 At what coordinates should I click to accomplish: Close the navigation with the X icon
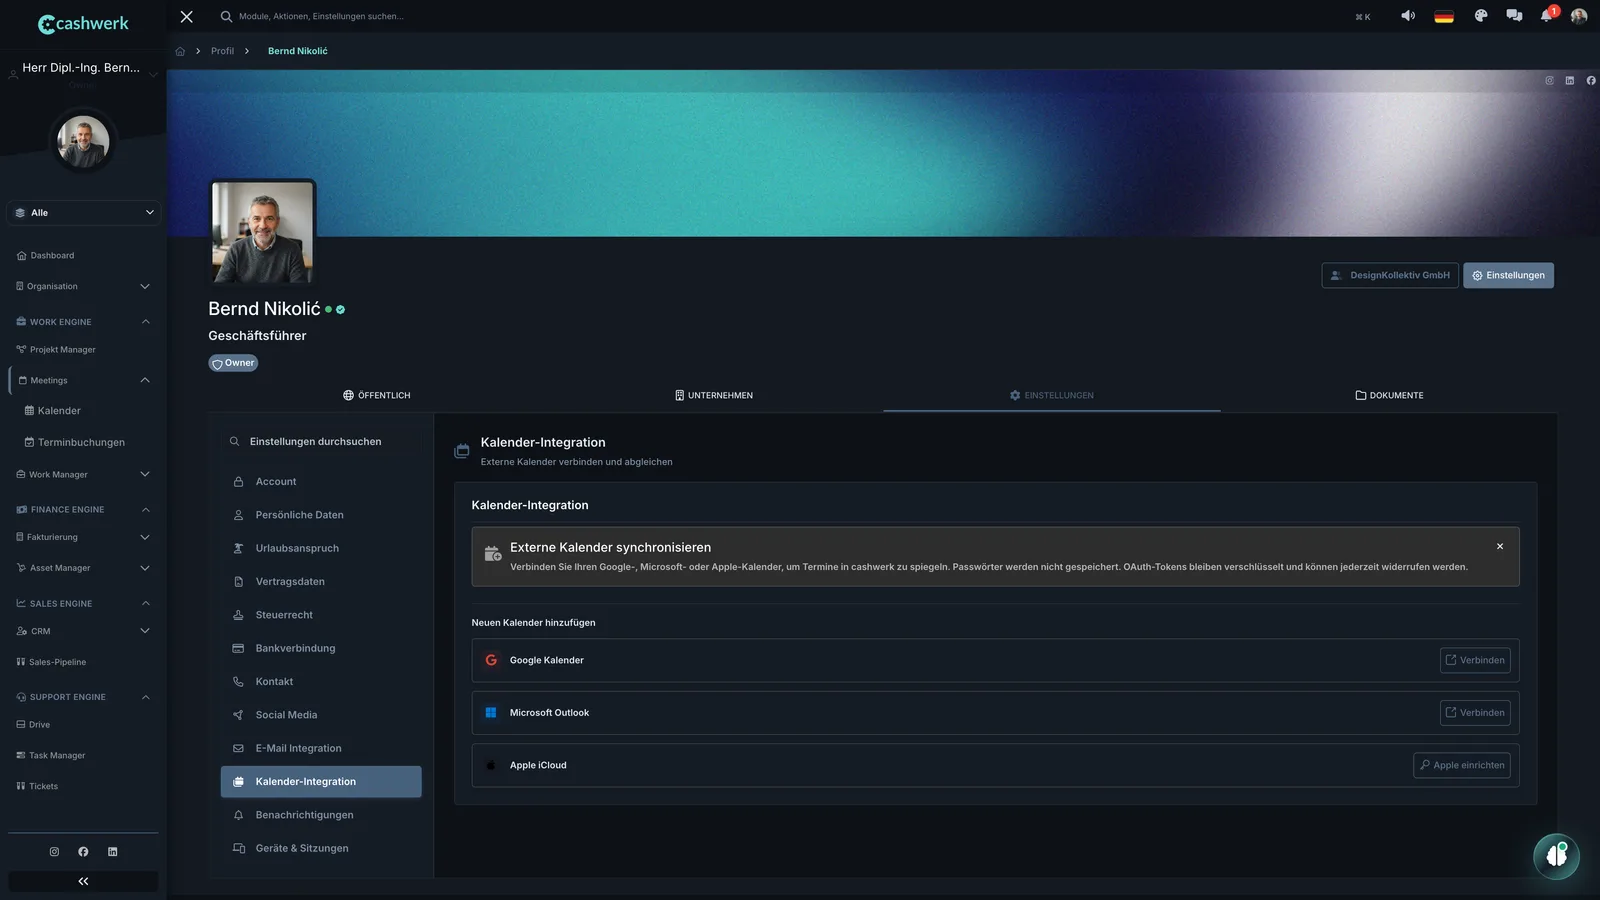(x=186, y=17)
